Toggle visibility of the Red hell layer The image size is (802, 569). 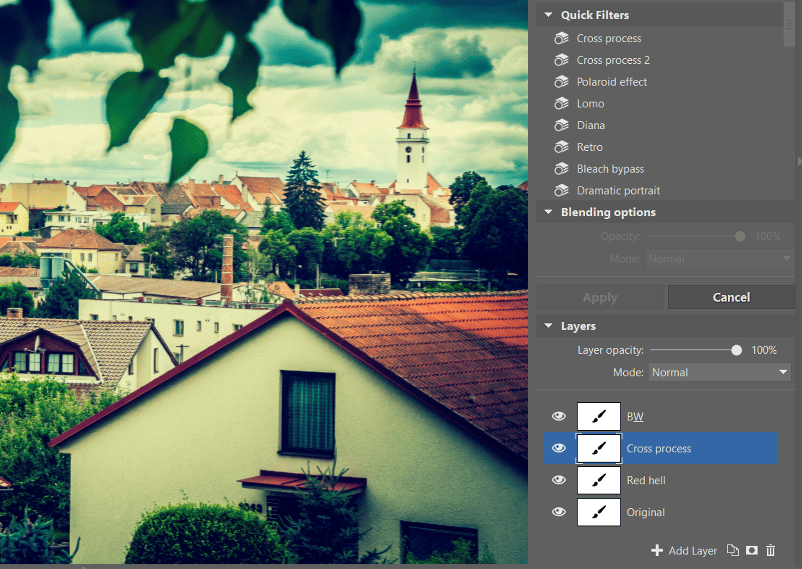click(559, 481)
